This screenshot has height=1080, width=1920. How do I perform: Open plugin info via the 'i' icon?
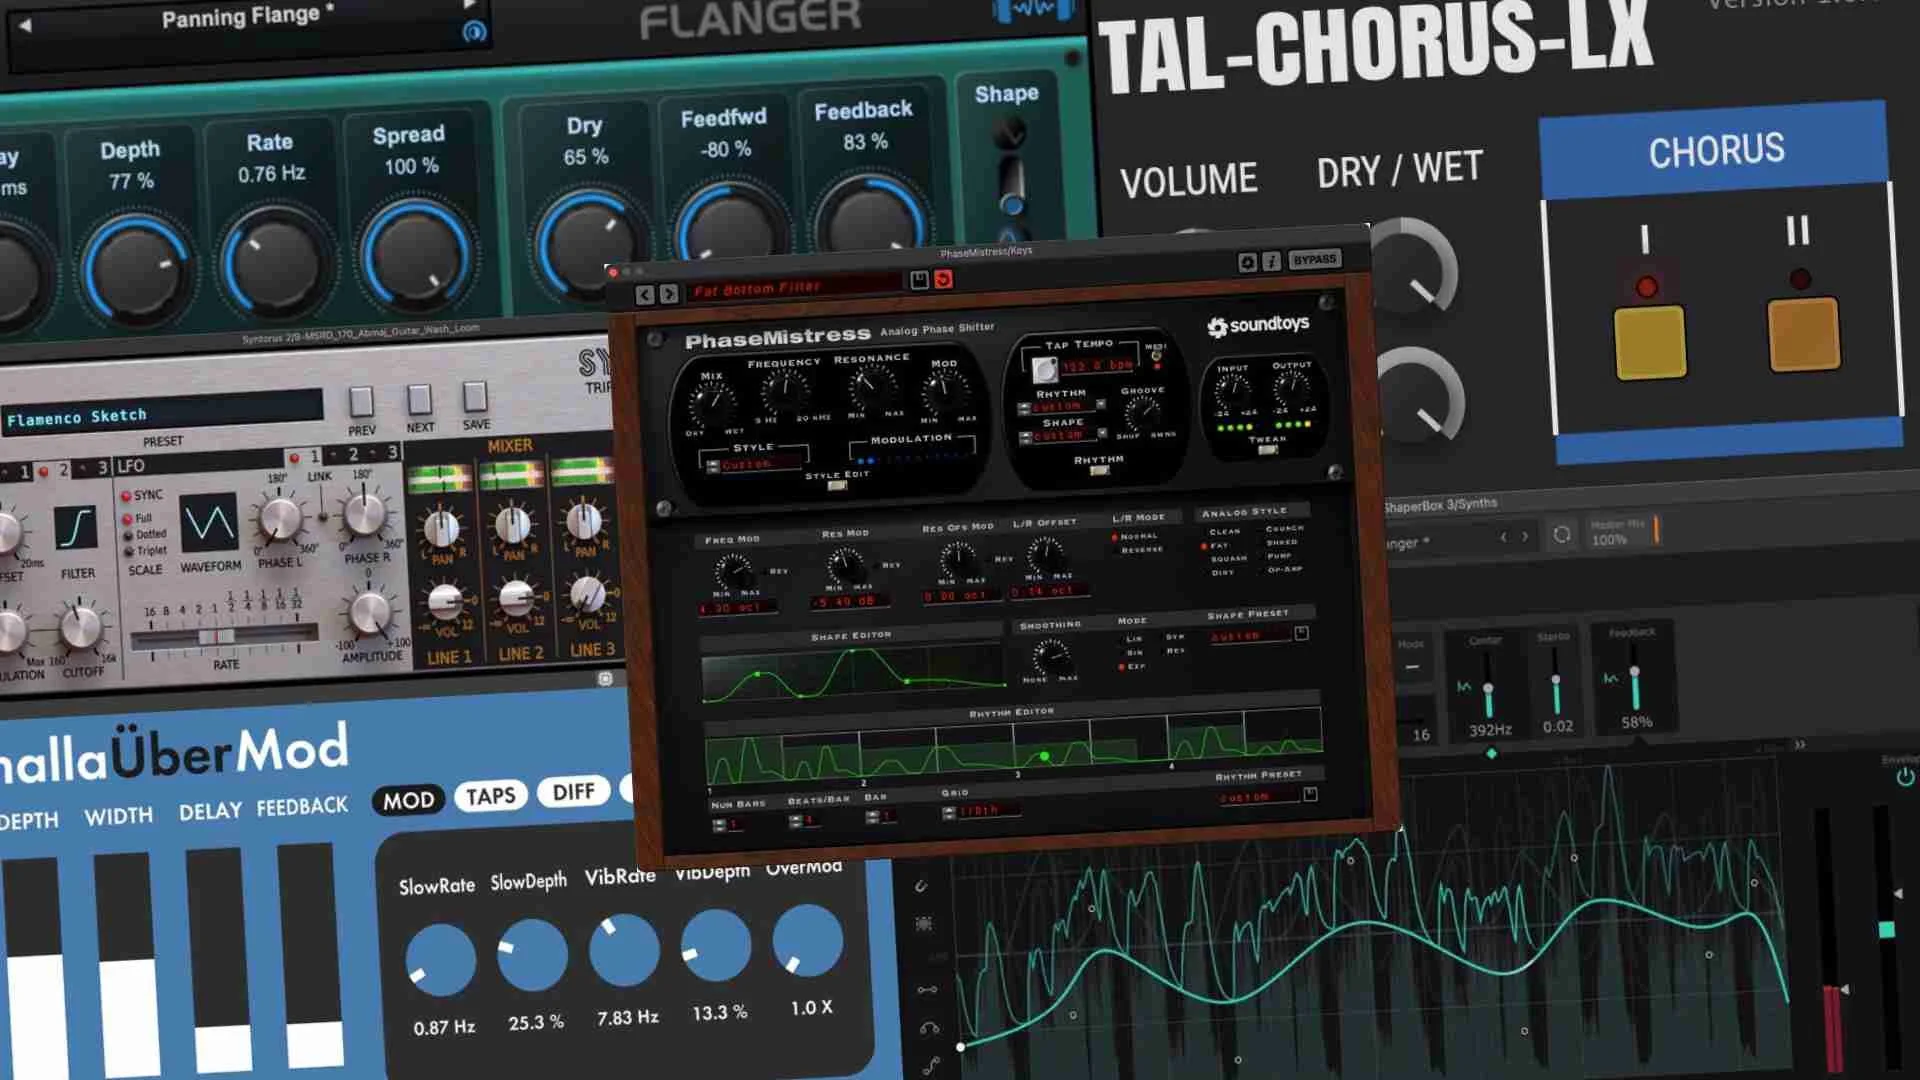(1271, 259)
